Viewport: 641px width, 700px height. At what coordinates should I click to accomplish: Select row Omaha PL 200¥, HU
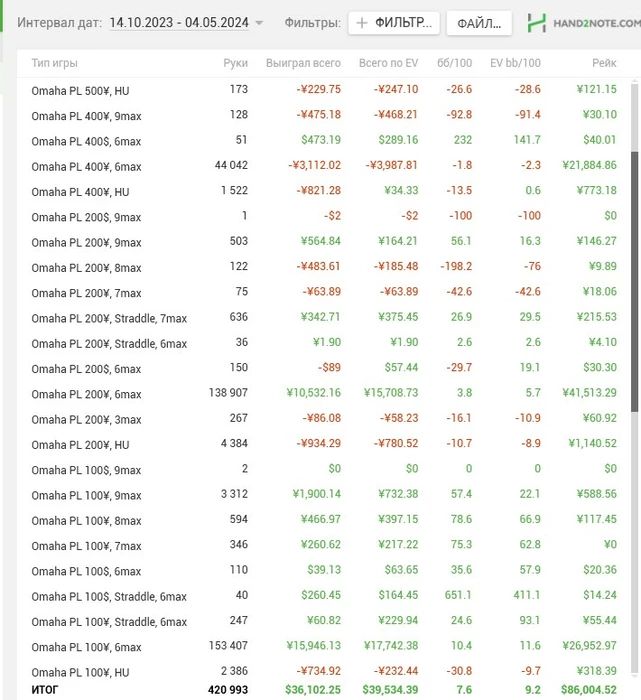(324, 444)
